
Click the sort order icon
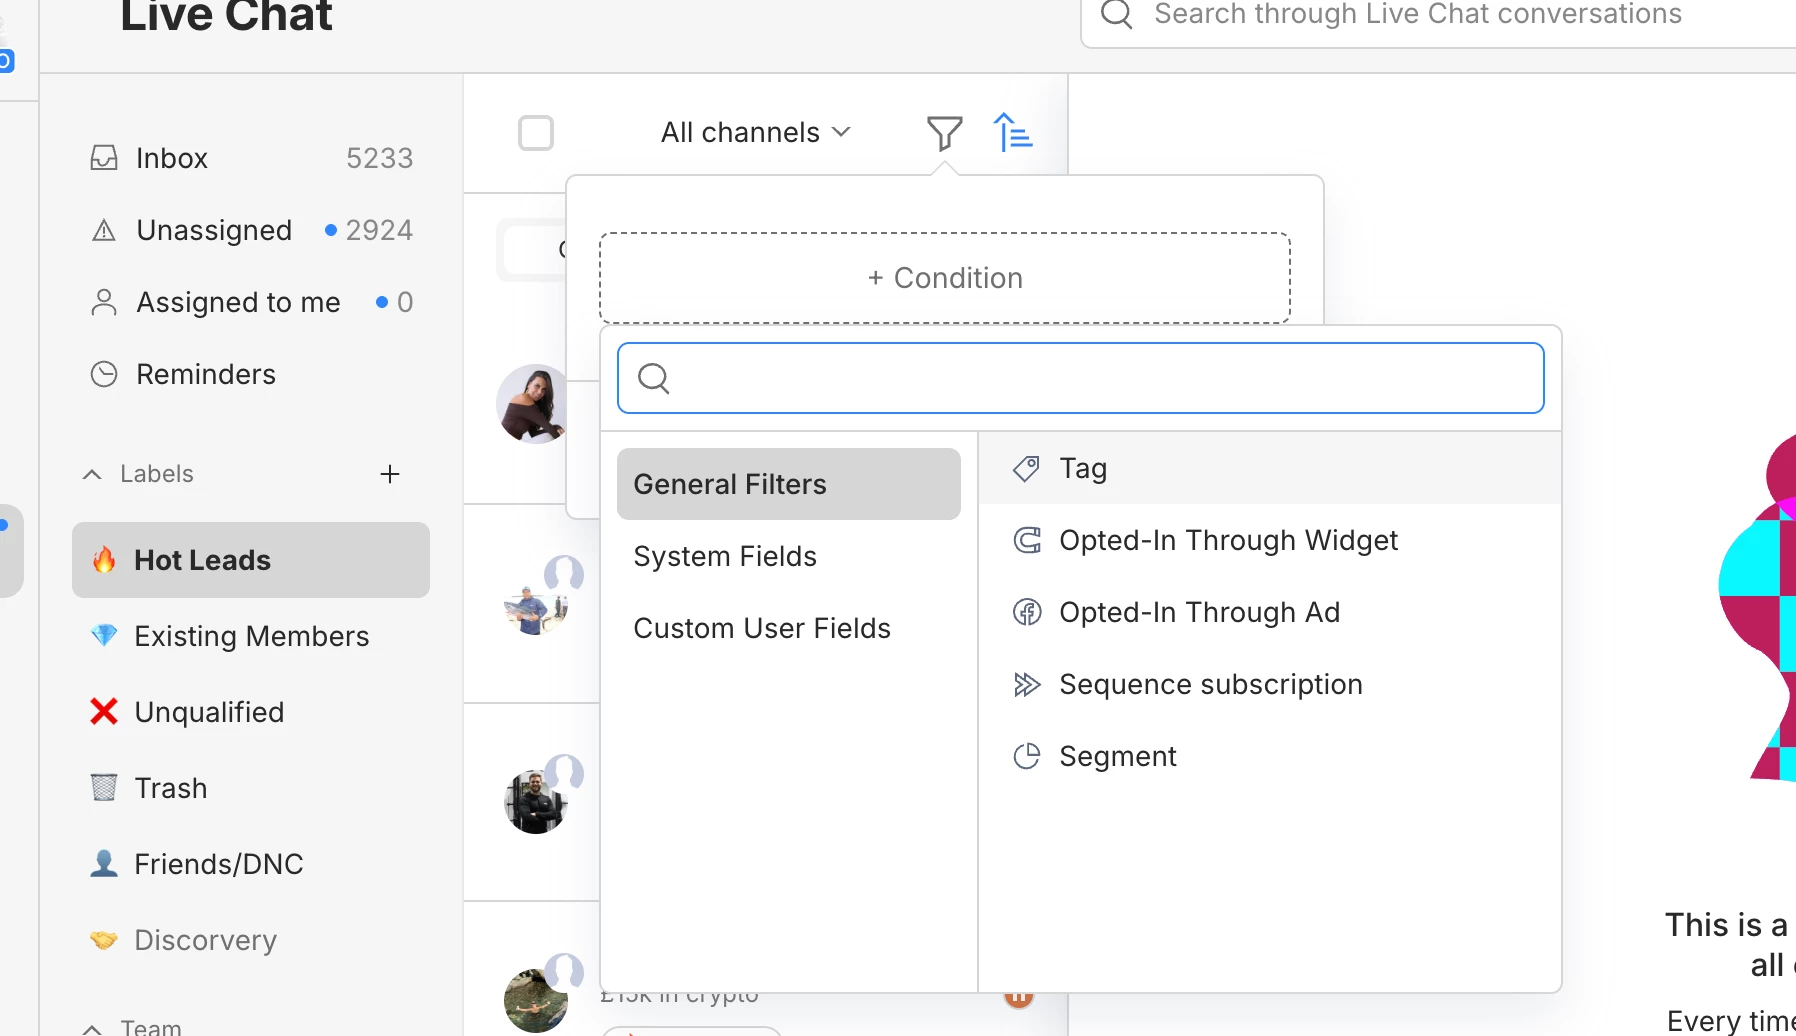pyautogui.click(x=1012, y=133)
